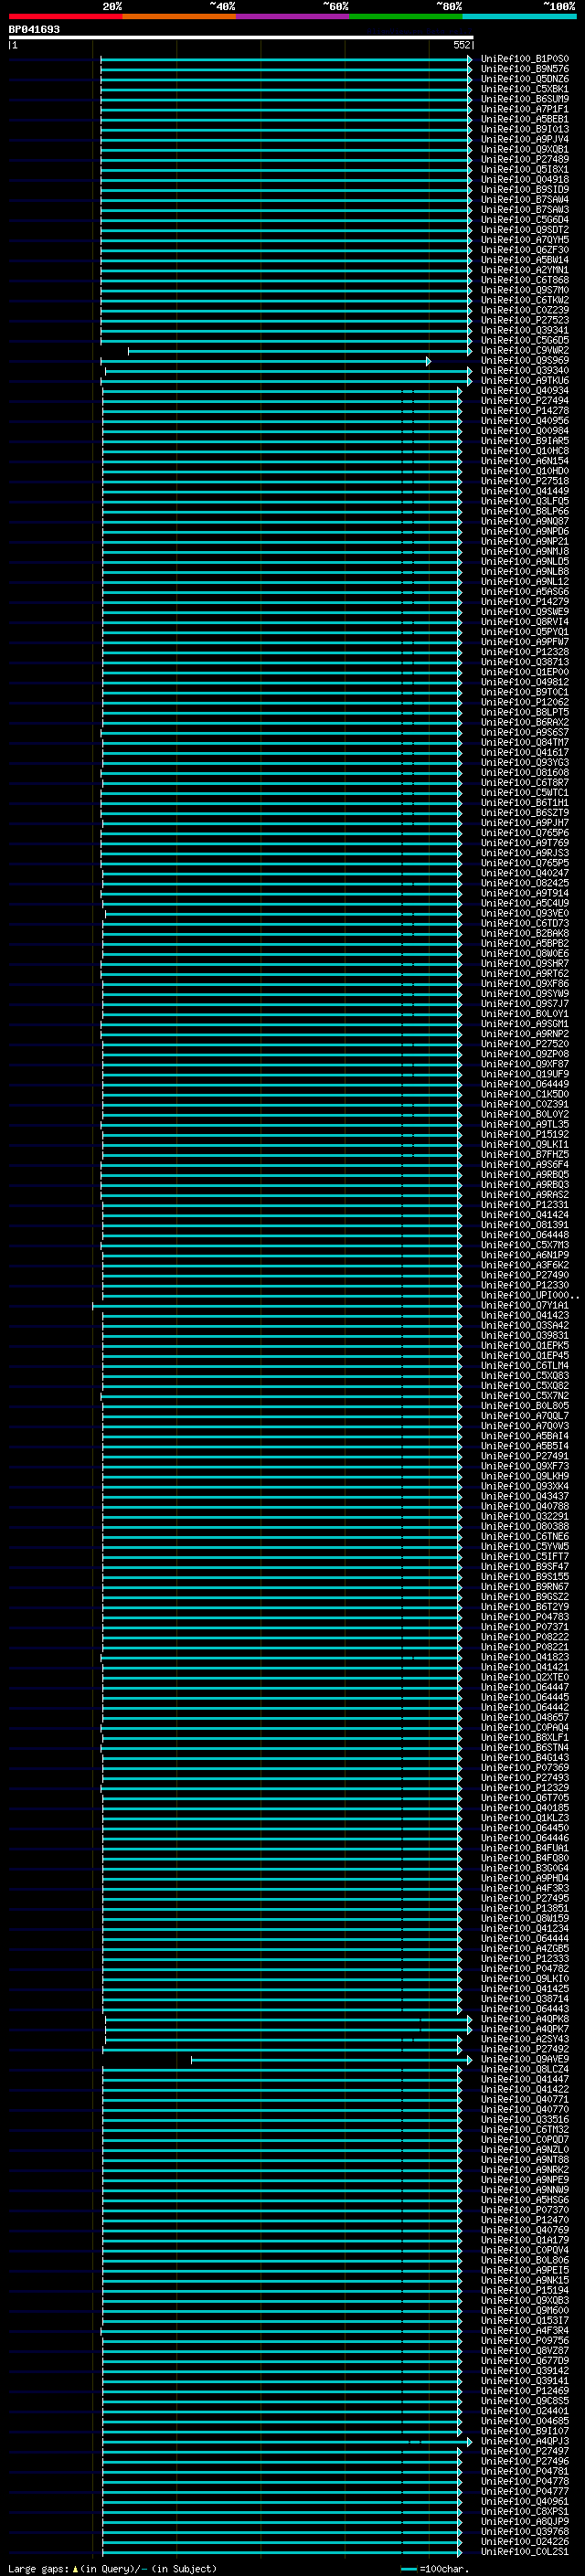This screenshot has height=2576, width=585.
Task: Select hit label UniRef100_Q39340
Action: 525,370
